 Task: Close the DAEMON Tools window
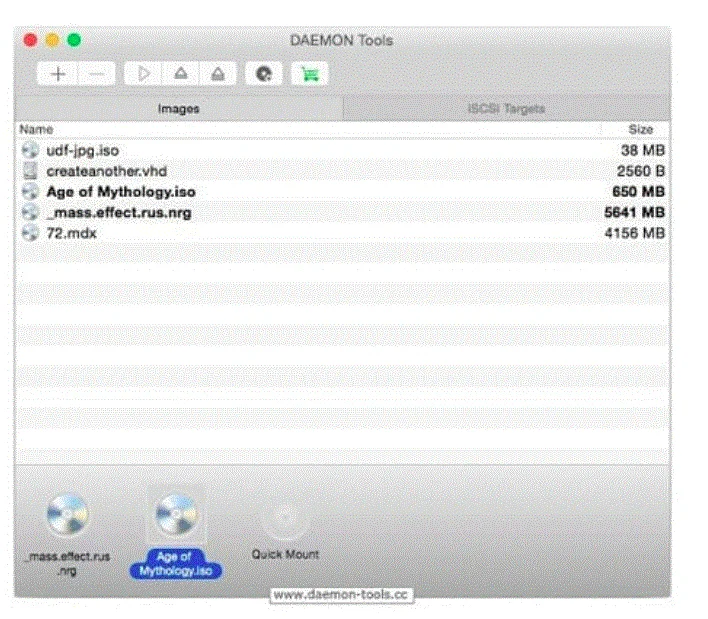30,40
